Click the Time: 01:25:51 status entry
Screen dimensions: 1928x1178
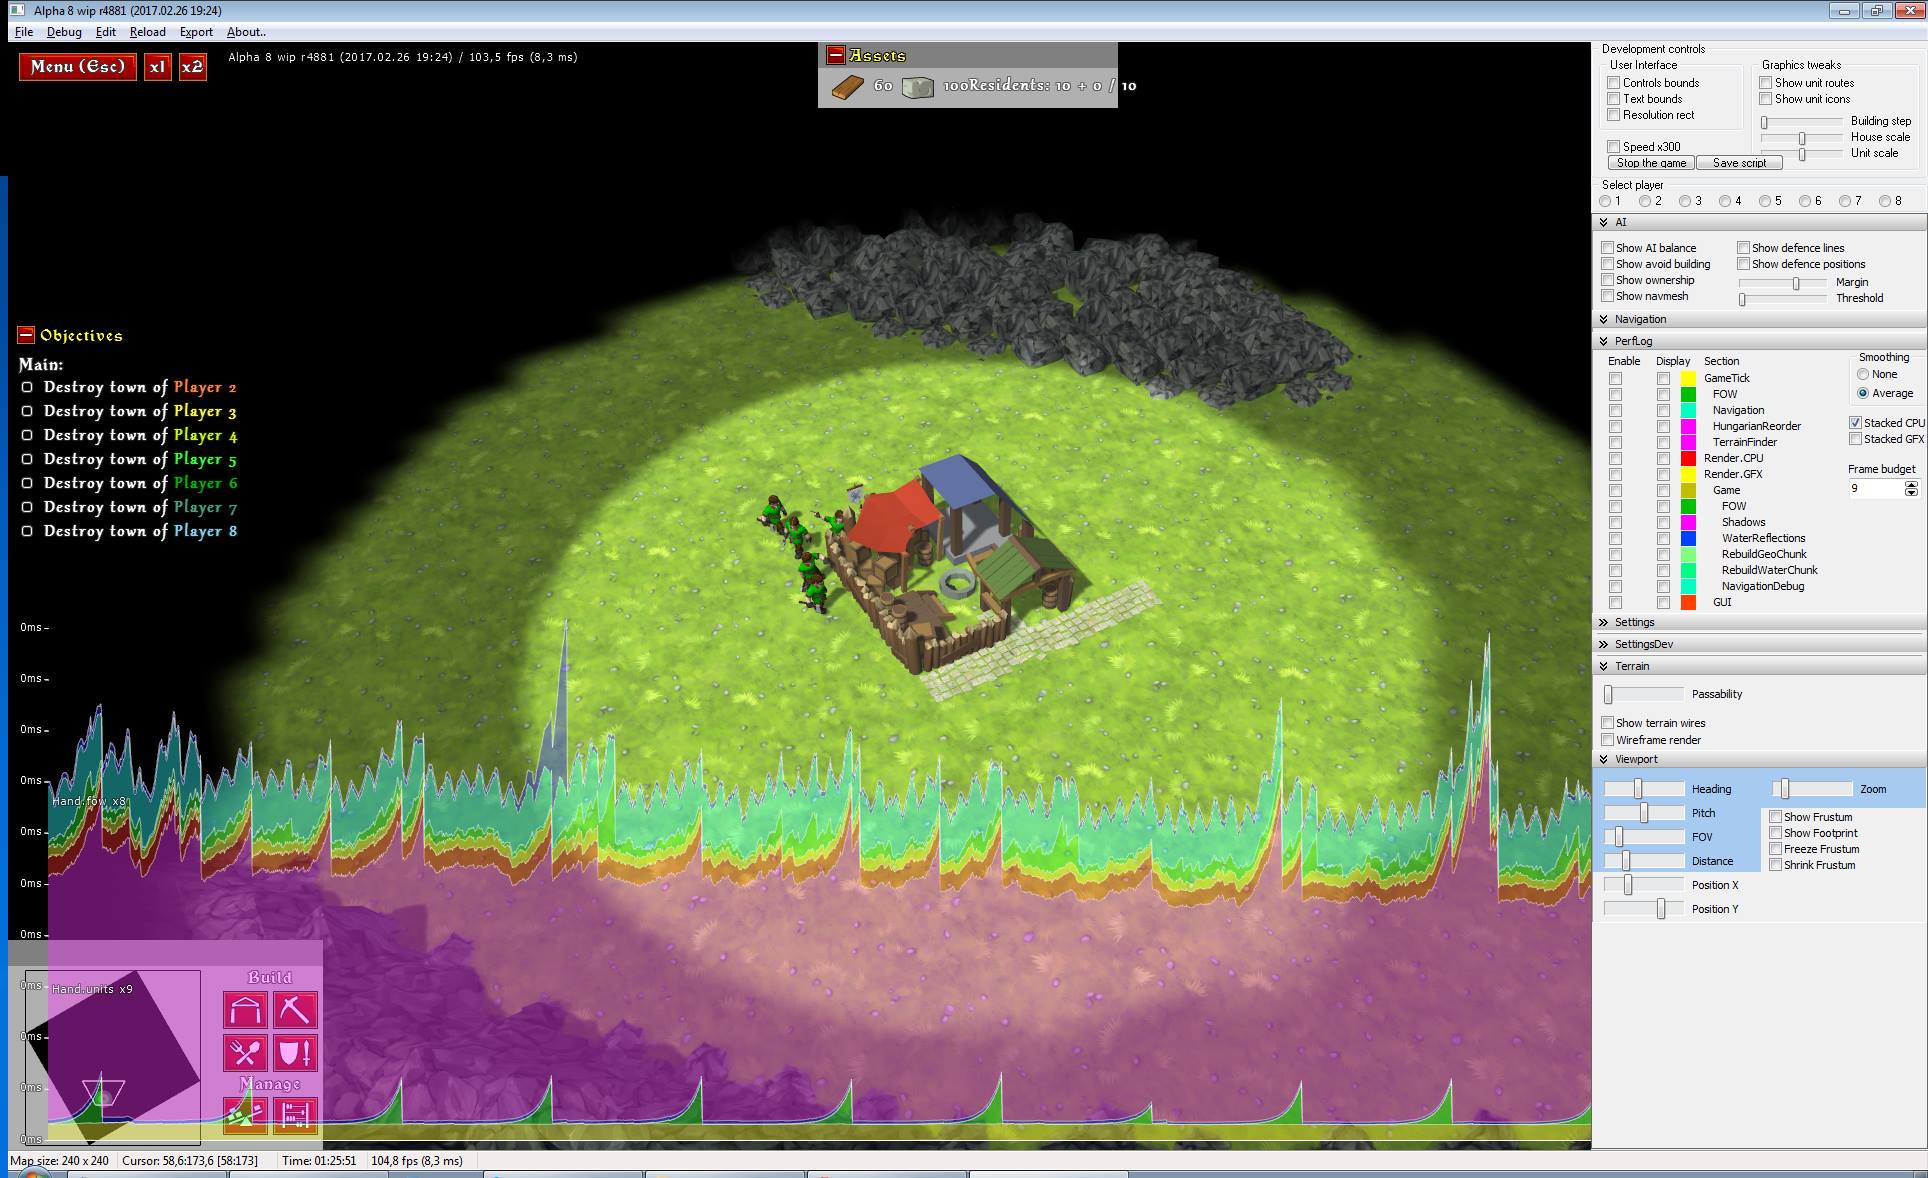(319, 1161)
